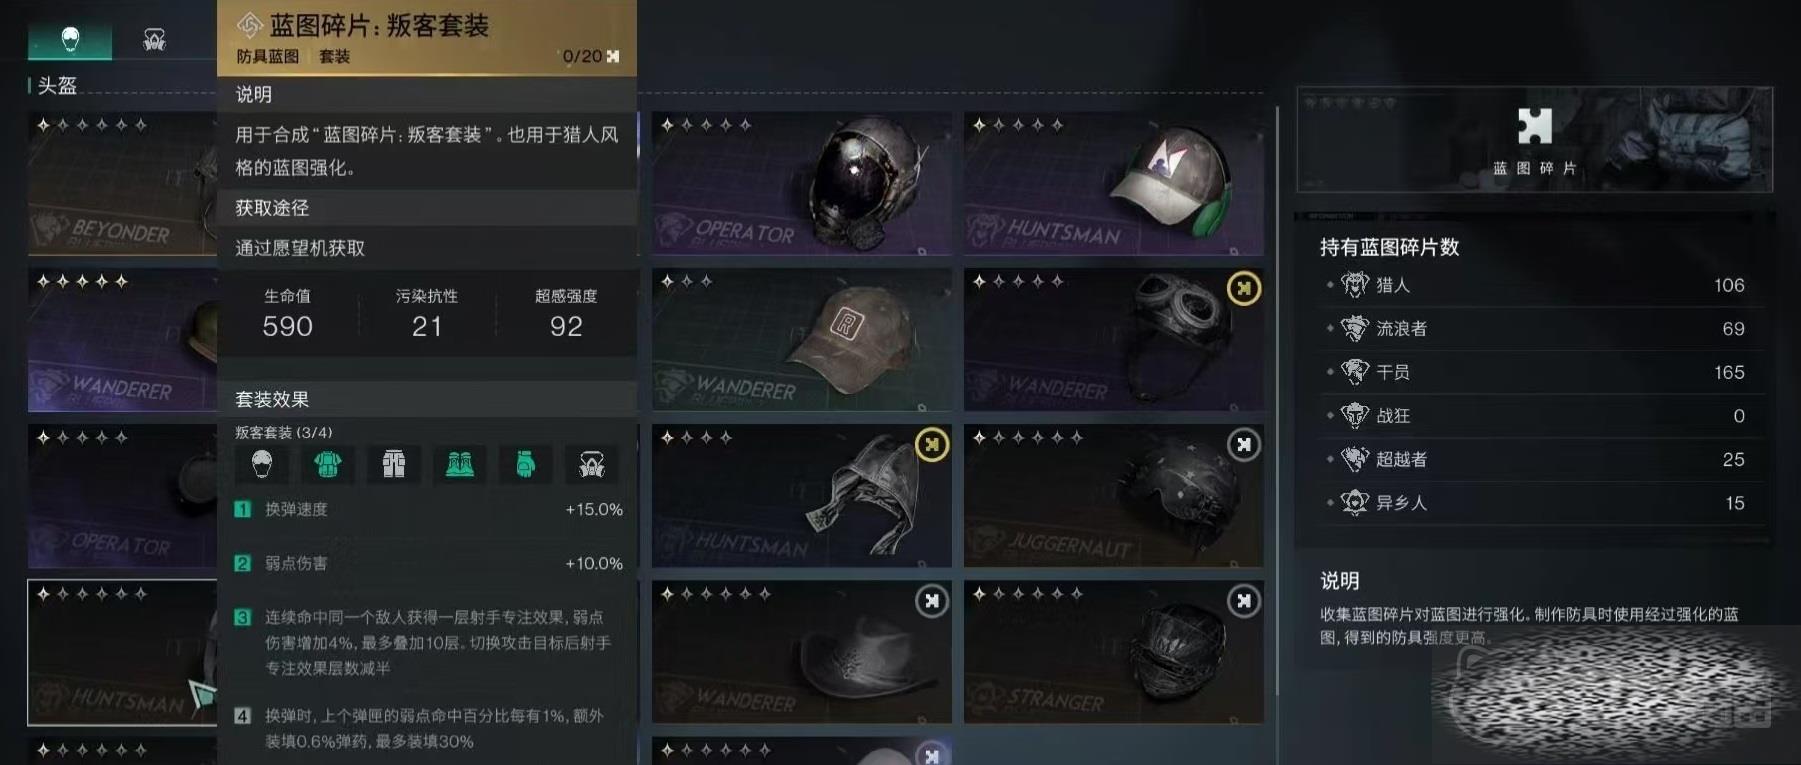Select the Beyonder helmet card
The image size is (1801, 765).
122,183
